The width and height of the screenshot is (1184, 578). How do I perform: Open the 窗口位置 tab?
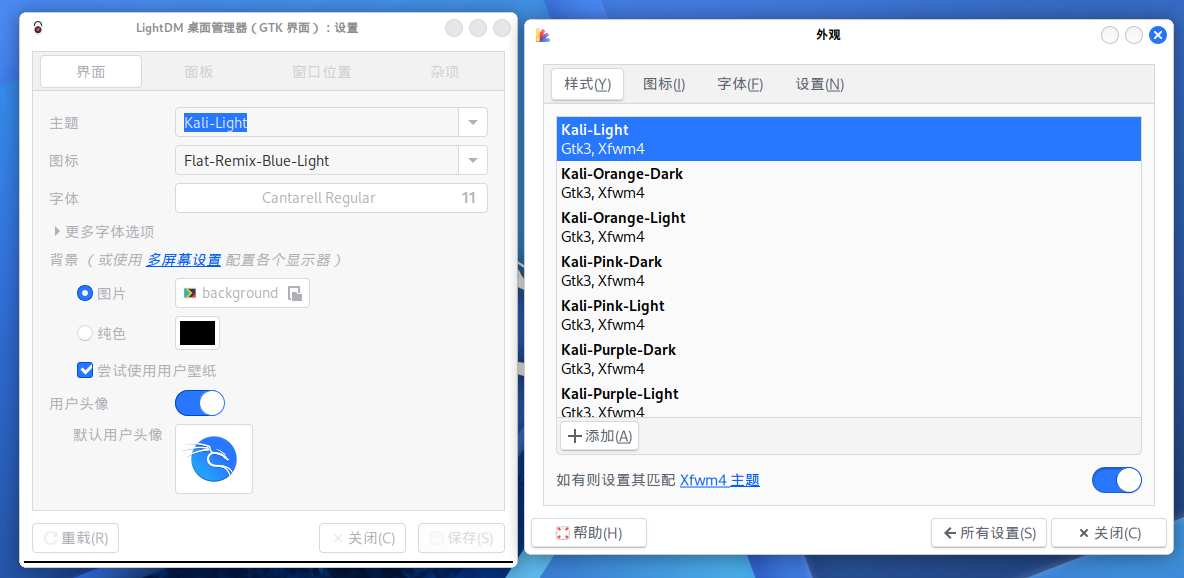point(321,72)
